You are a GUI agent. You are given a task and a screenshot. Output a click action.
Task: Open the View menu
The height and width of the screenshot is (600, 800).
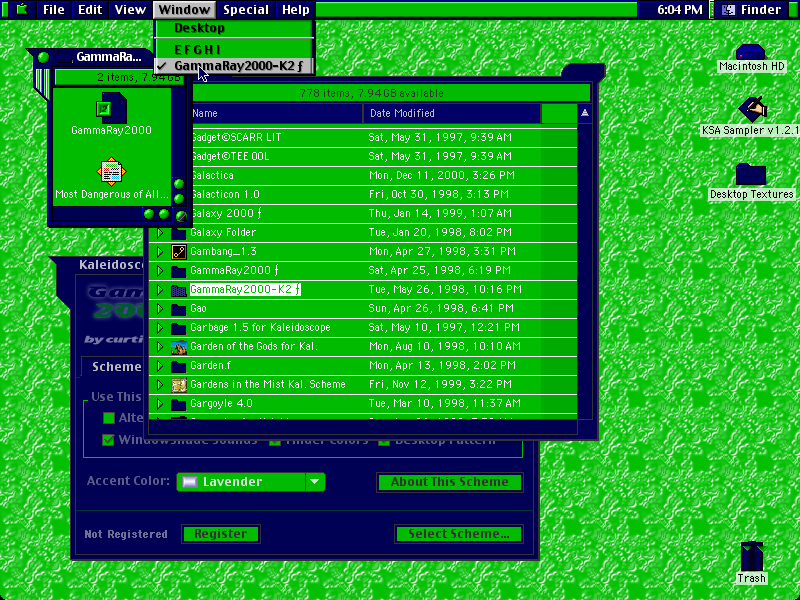130,10
